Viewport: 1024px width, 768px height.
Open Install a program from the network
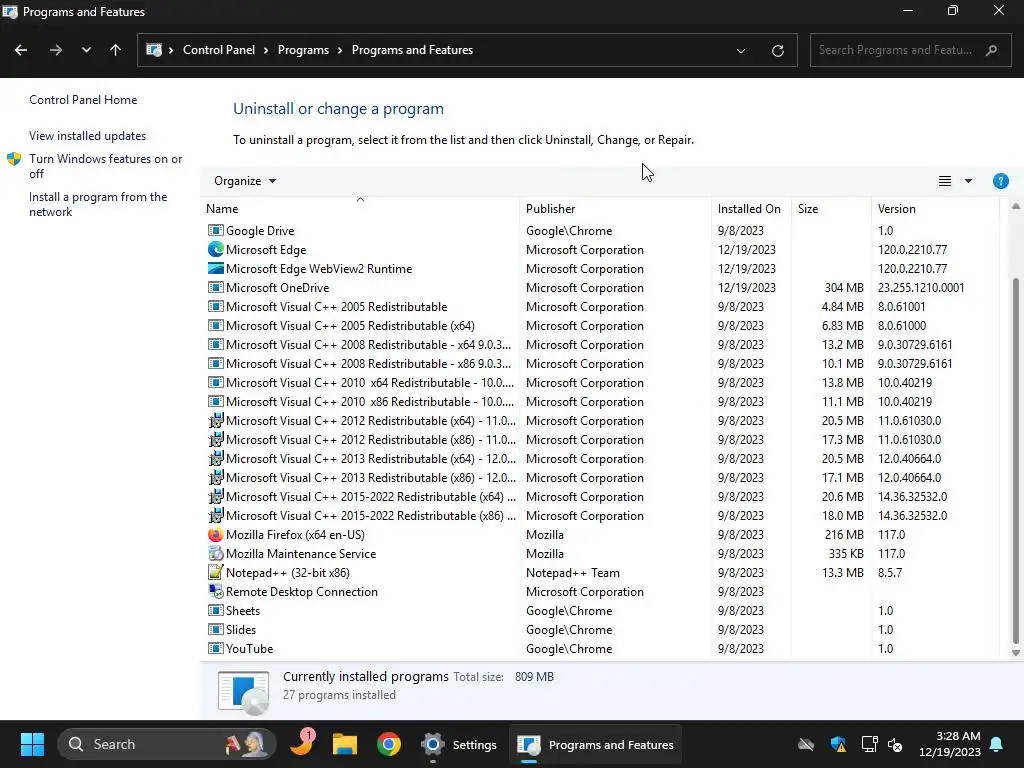coord(98,204)
